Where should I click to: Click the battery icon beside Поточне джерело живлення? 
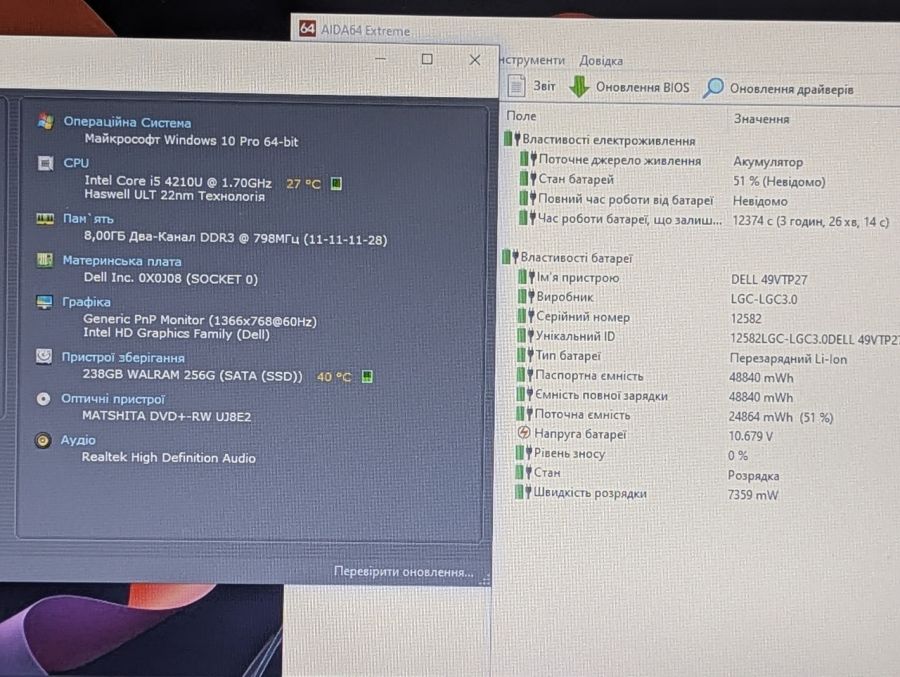[528, 159]
